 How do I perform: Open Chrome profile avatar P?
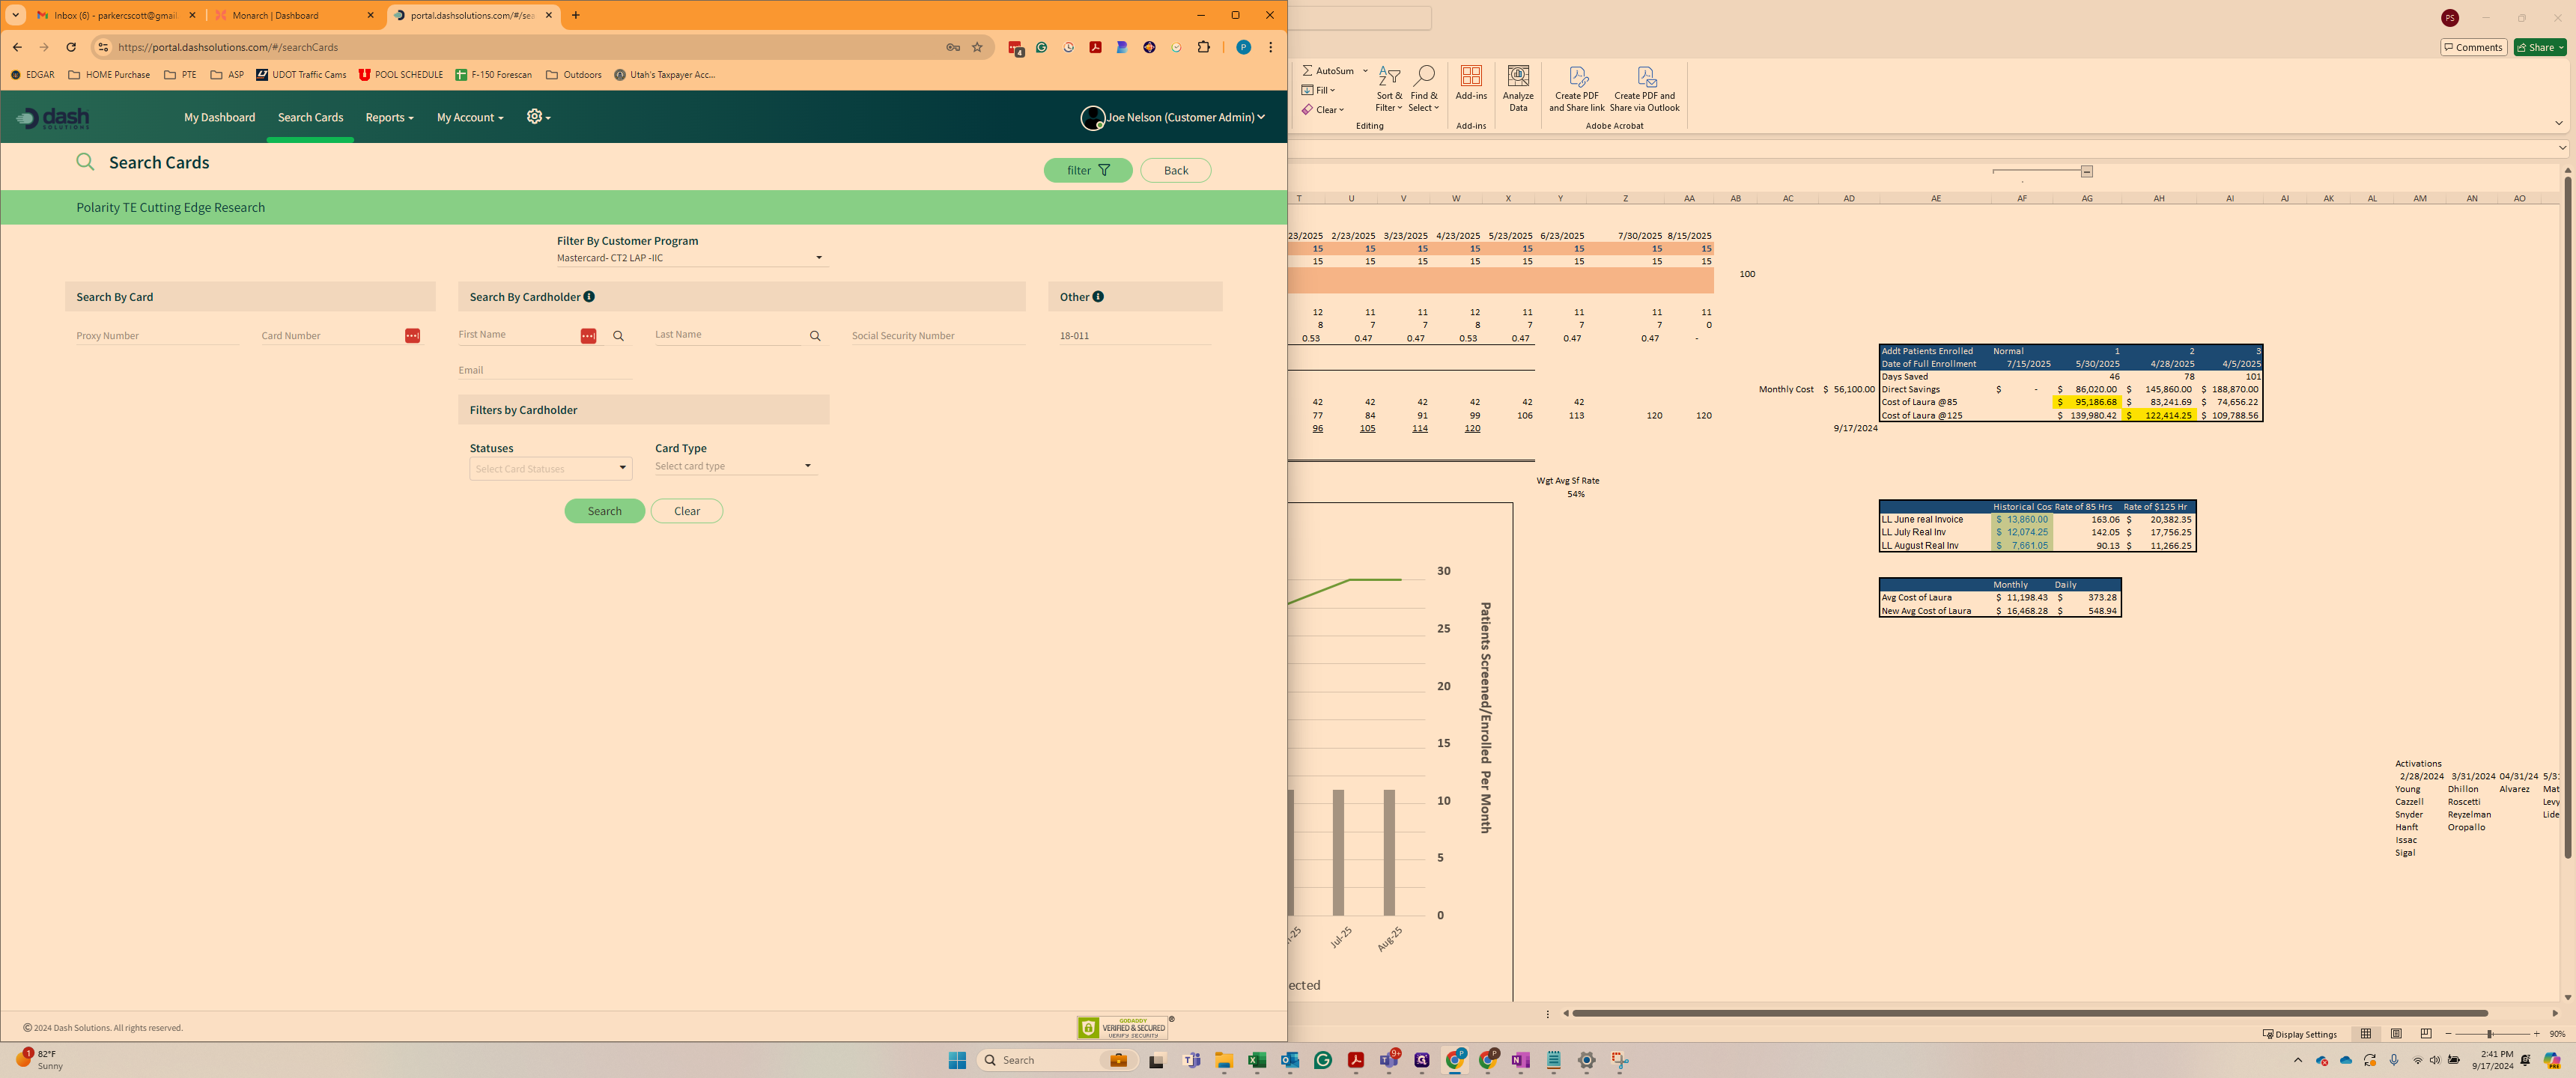pos(1243,47)
